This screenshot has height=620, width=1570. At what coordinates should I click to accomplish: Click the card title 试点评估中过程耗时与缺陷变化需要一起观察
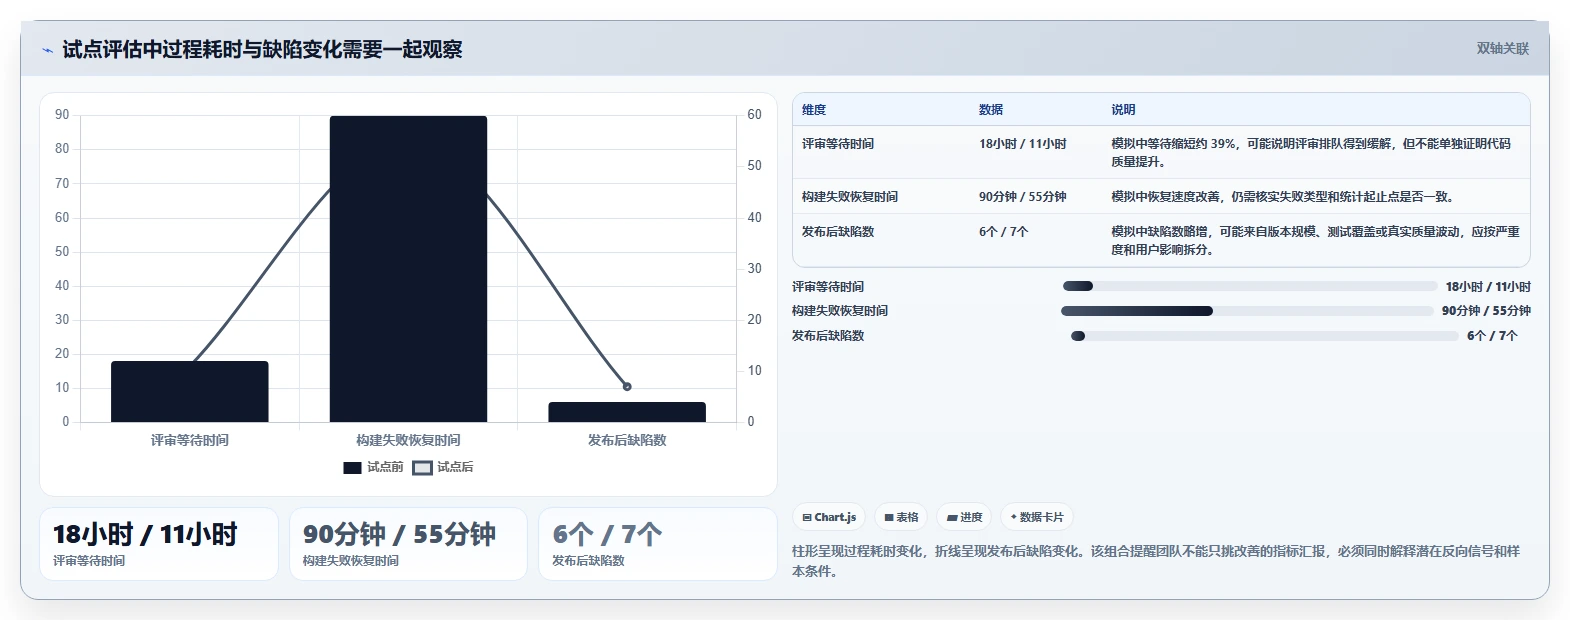pos(262,50)
